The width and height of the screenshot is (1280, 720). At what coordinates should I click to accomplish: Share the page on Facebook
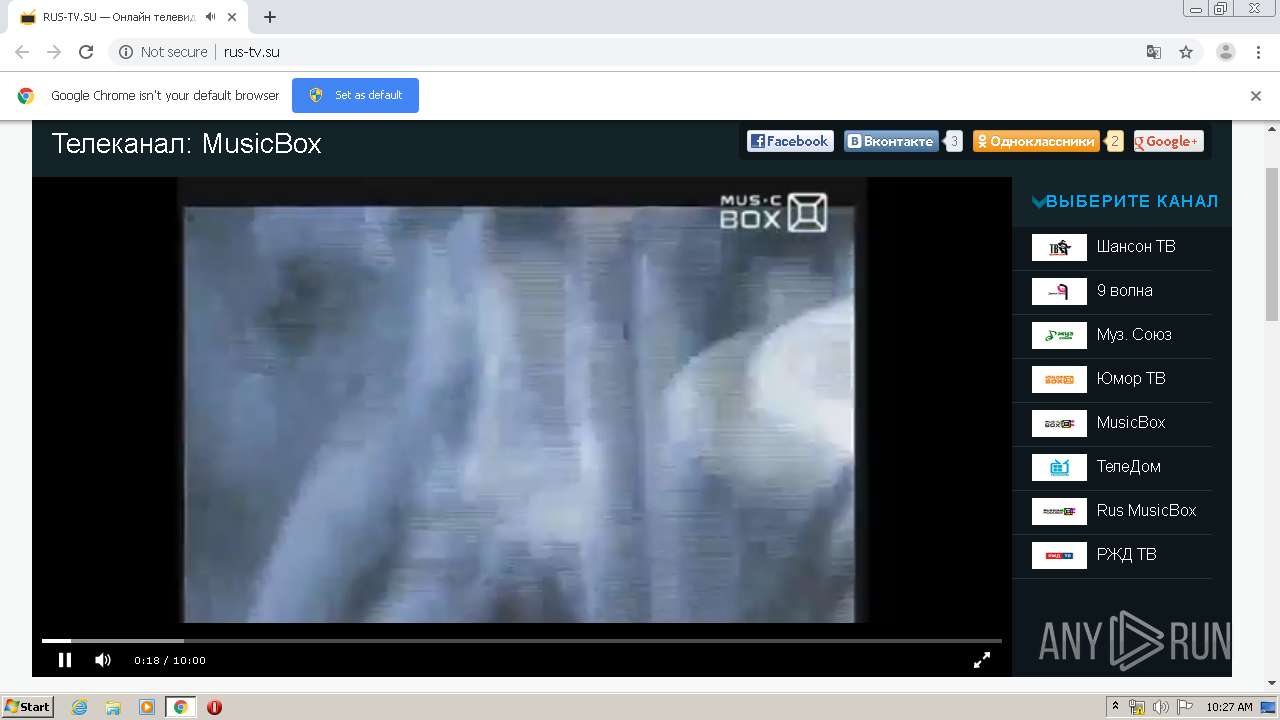click(790, 142)
